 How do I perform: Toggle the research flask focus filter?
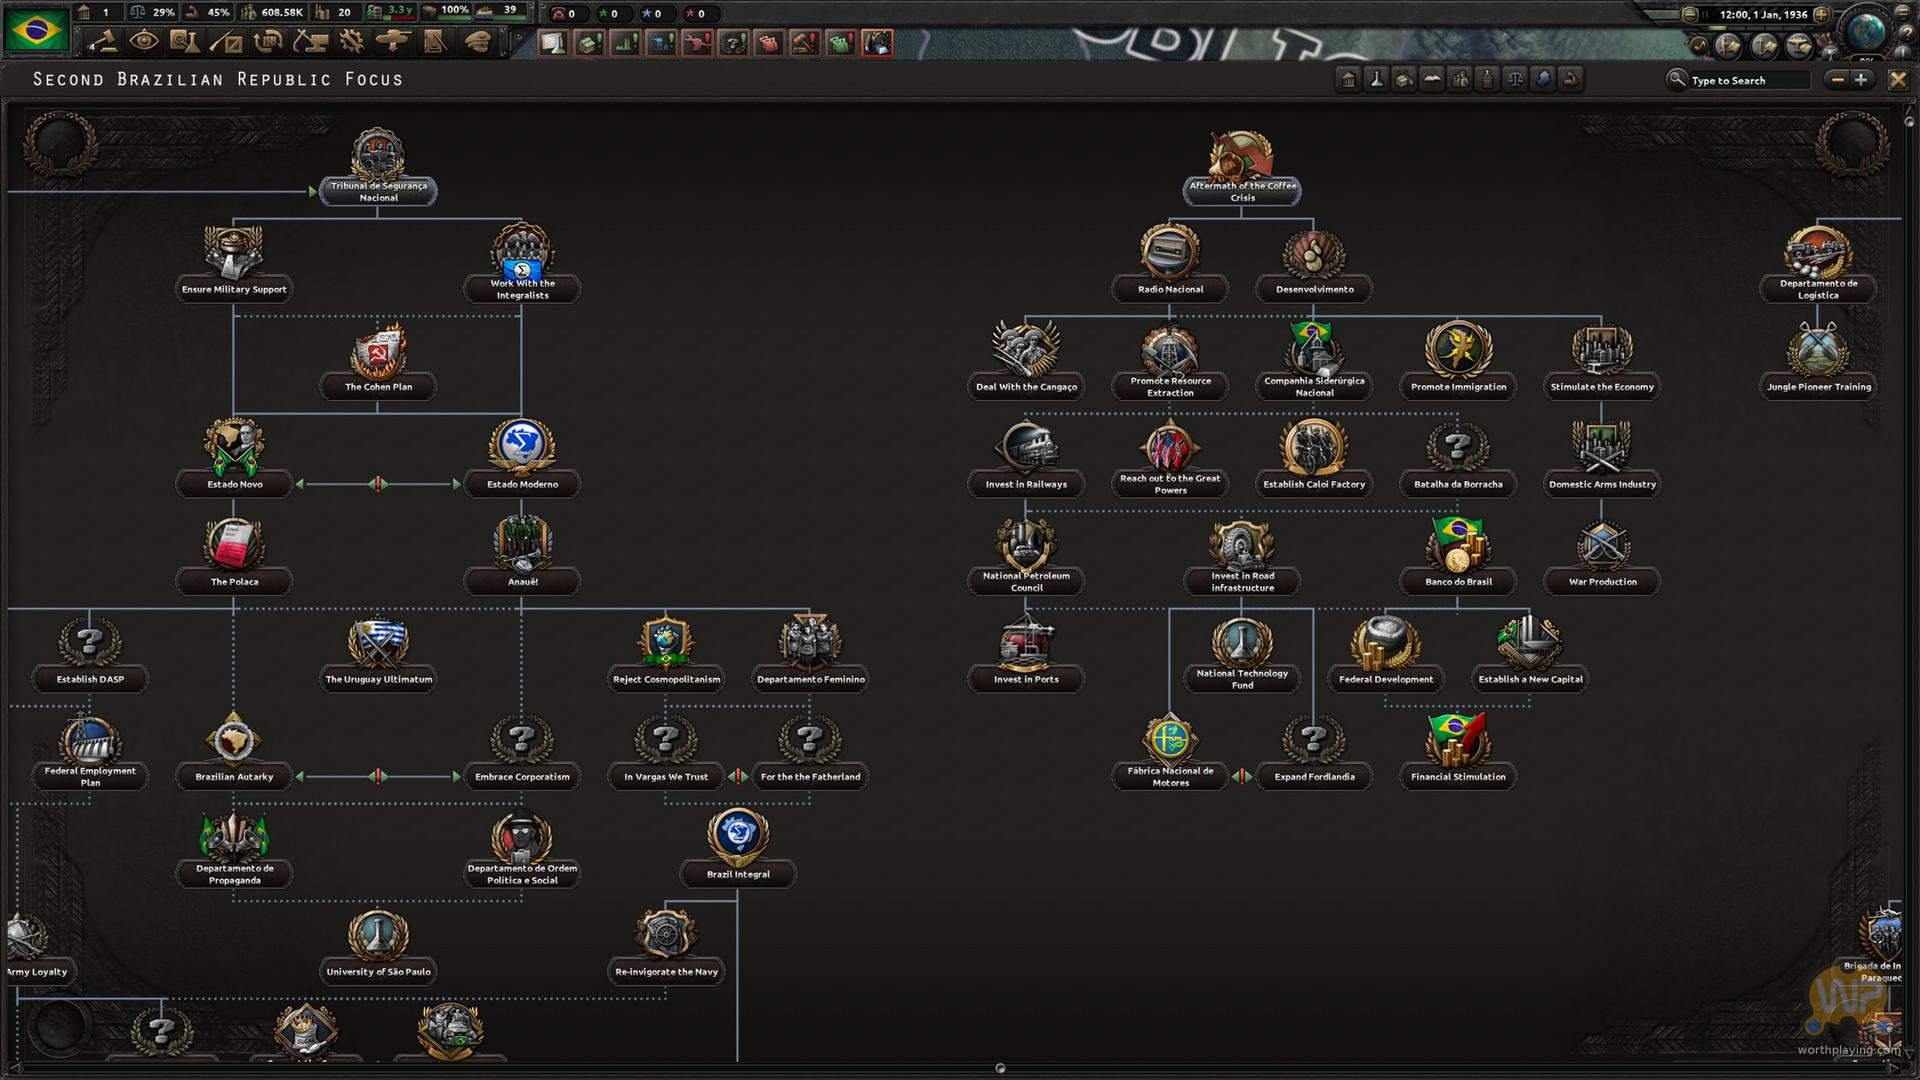(1376, 80)
